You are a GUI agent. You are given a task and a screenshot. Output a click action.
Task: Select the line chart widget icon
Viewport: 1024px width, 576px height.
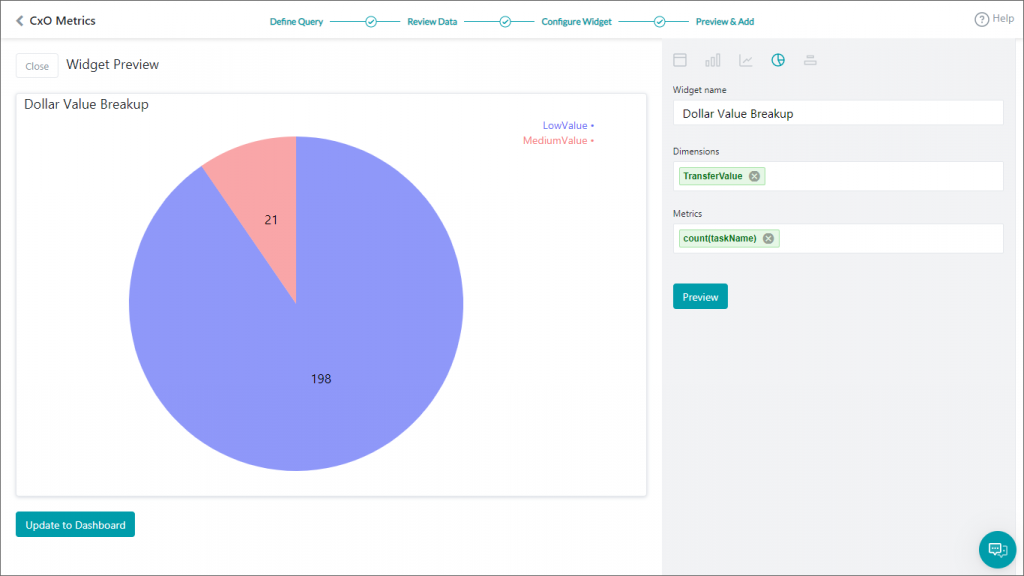pos(745,60)
